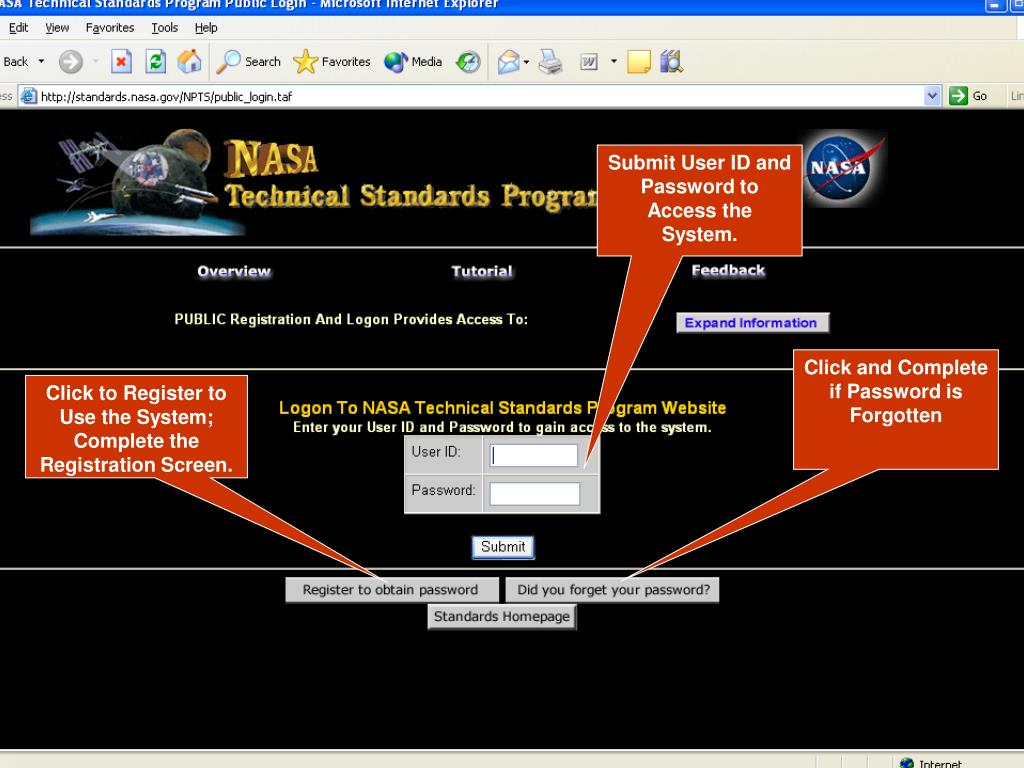Click the Expand Information button
The width and height of the screenshot is (1024, 768).
(752, 323)
